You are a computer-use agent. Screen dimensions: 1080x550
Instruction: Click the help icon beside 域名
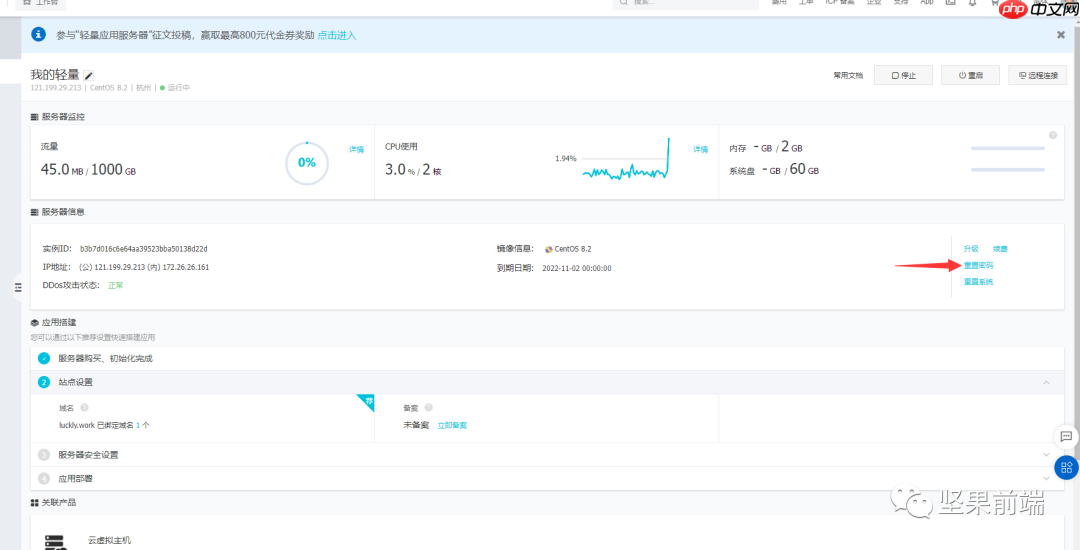coord(84,408)
